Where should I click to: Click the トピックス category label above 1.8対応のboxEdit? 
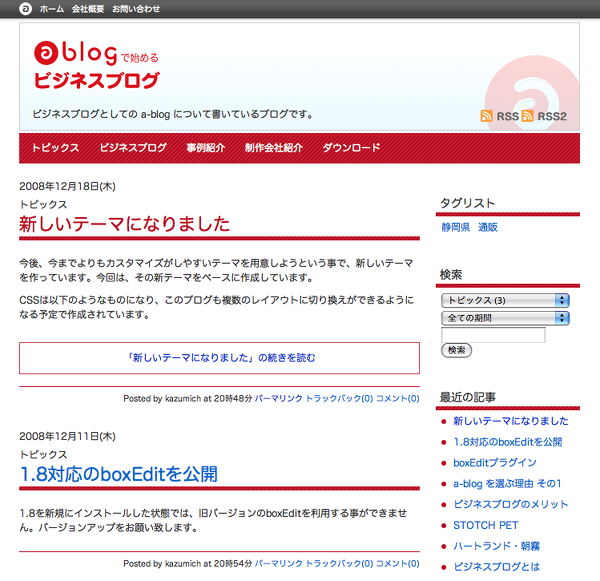click(43, 454)
